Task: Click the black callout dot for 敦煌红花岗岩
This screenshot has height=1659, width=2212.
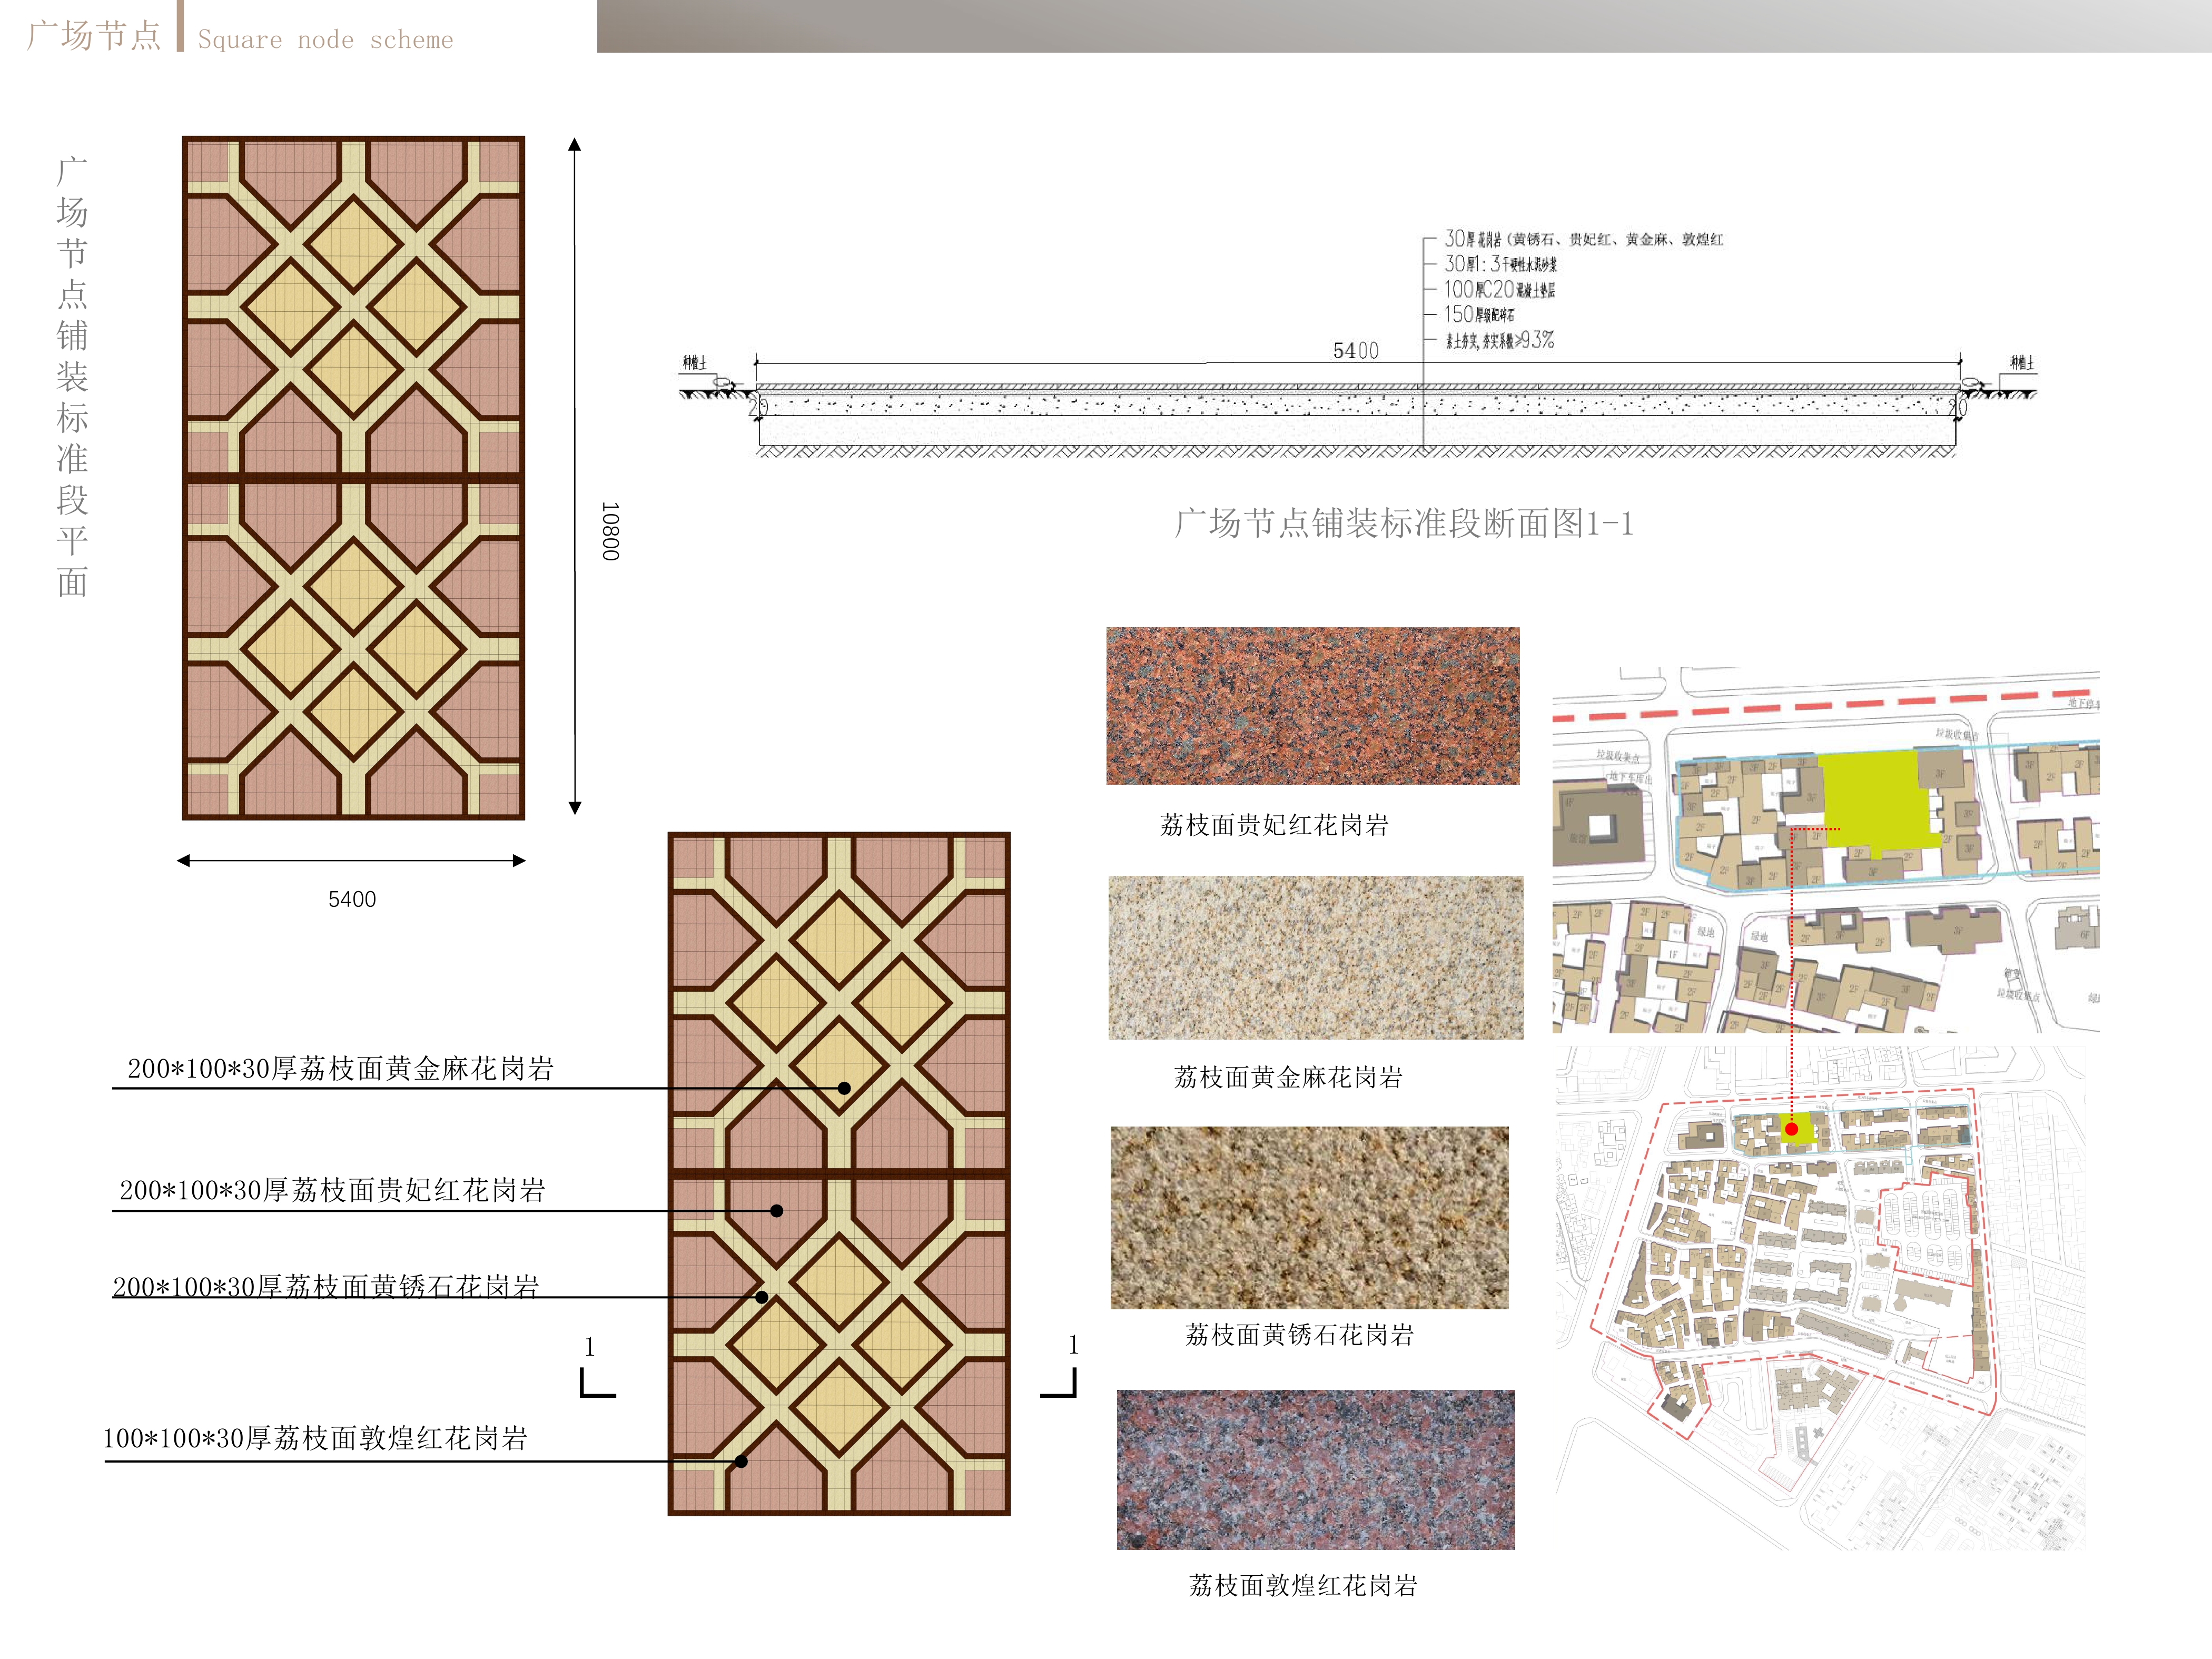Action: [x=741, y=1461]
